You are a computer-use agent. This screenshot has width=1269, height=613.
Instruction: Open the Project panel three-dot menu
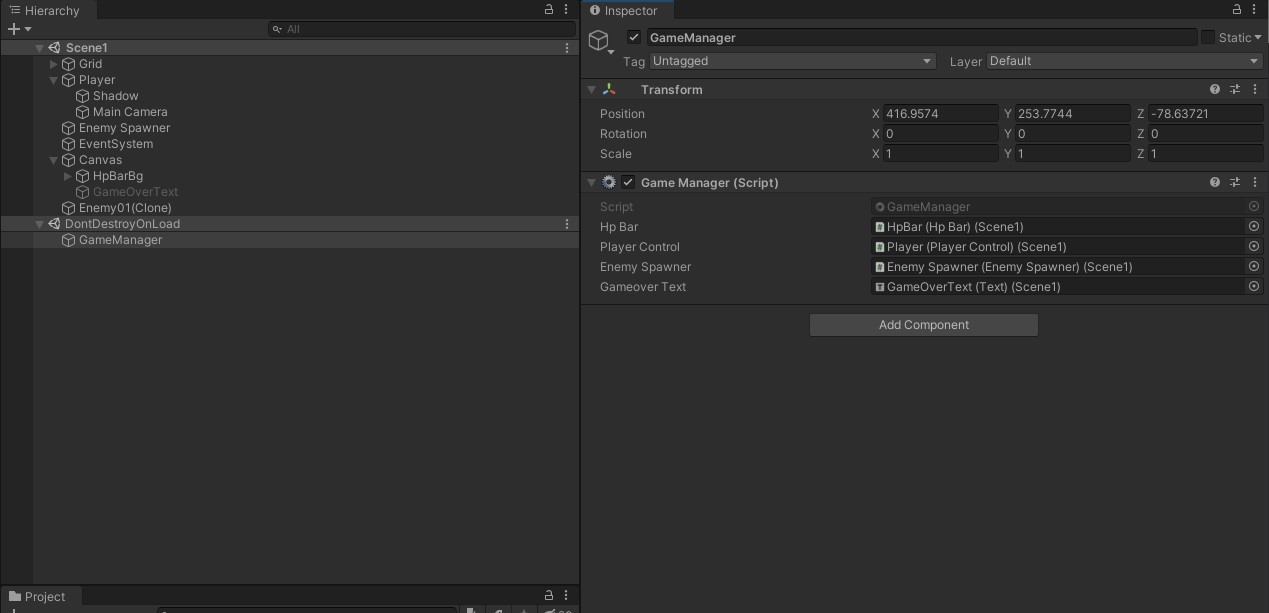click(x=566, y=596)
